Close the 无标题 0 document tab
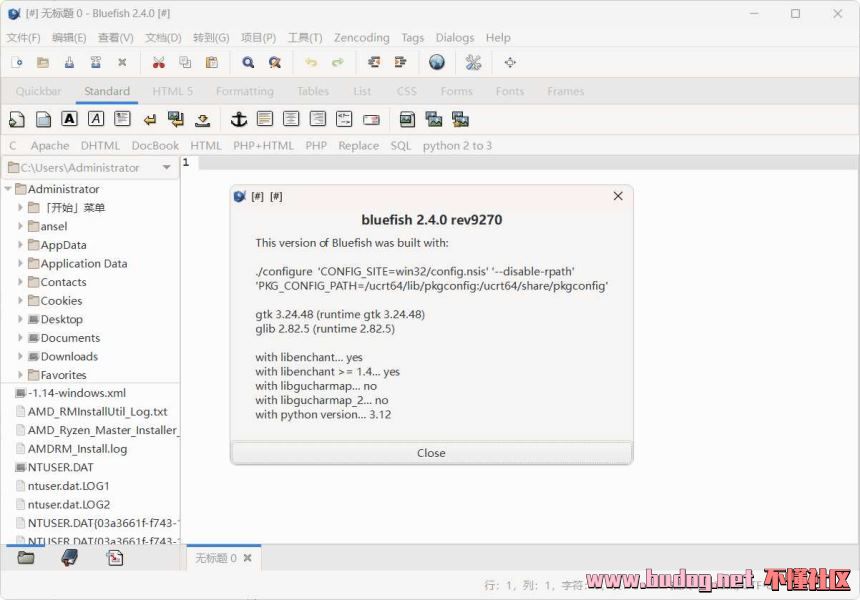The height and width of the screenshot is (600, 860). [x=247, y=558]
